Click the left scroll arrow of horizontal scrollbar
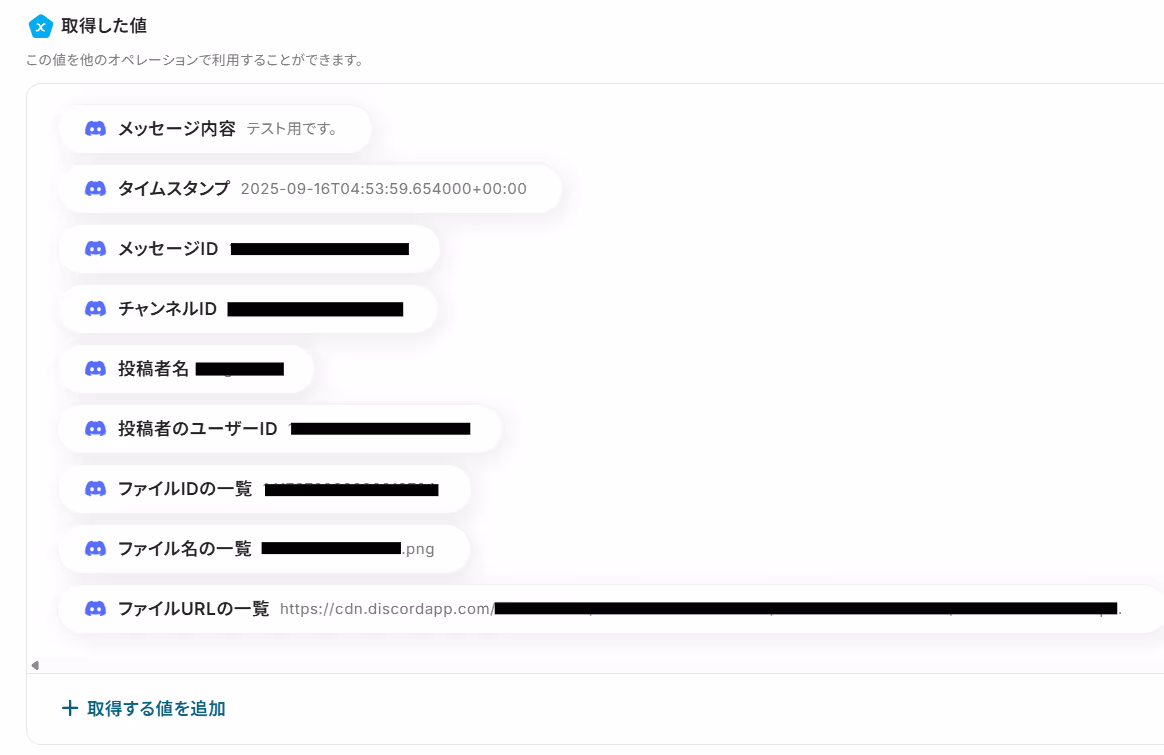The width and height of the screenshot is (1164, 755). 35,665
